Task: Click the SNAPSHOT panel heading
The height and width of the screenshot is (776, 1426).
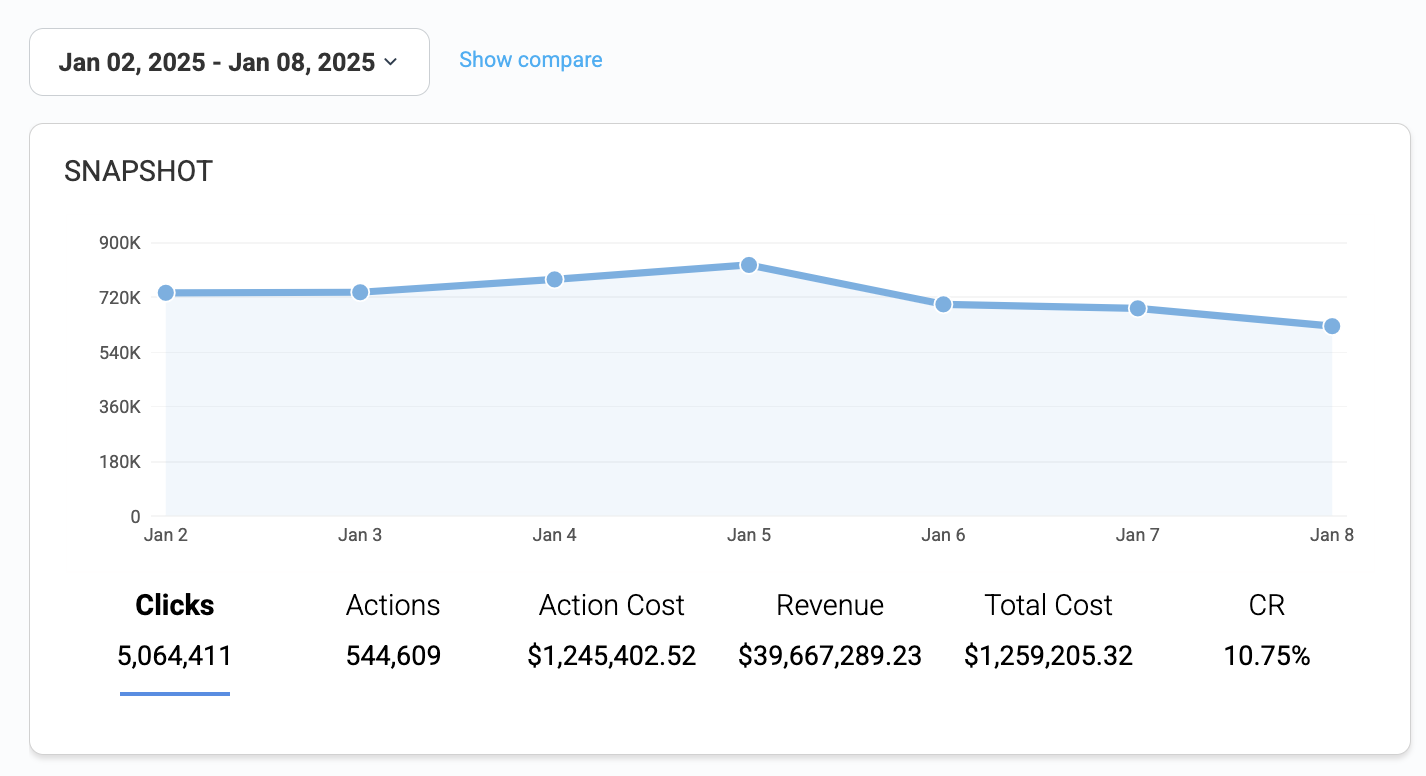Action: click(x=138, y=171)
